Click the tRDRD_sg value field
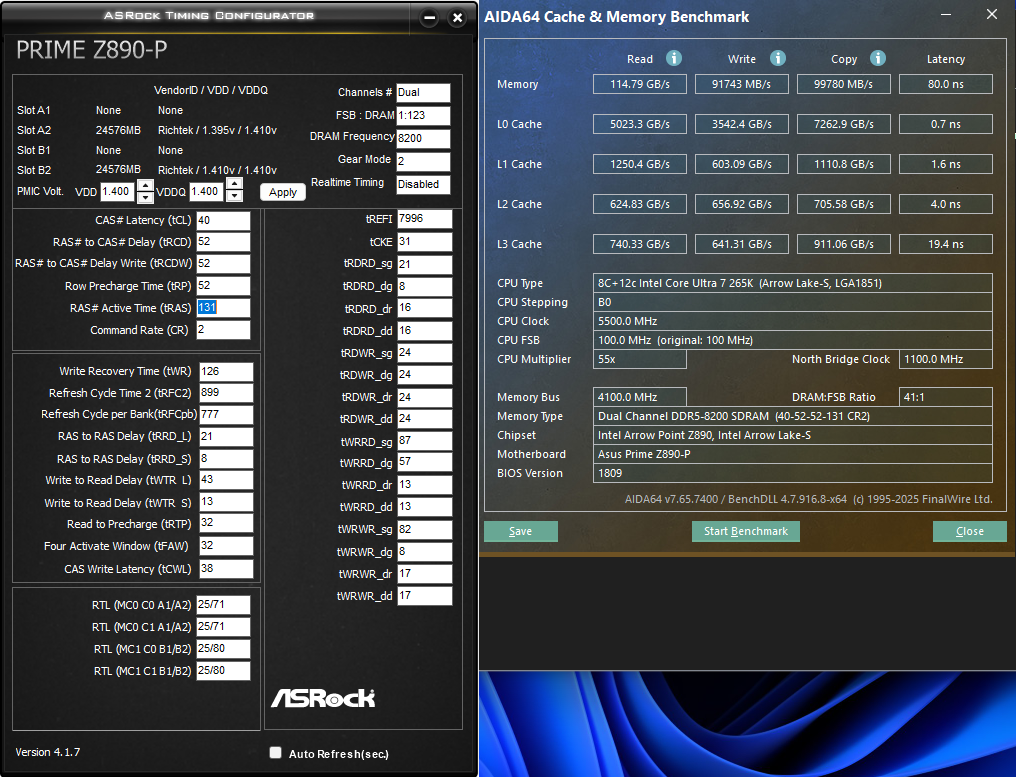1016x777 pixels. 424,264
